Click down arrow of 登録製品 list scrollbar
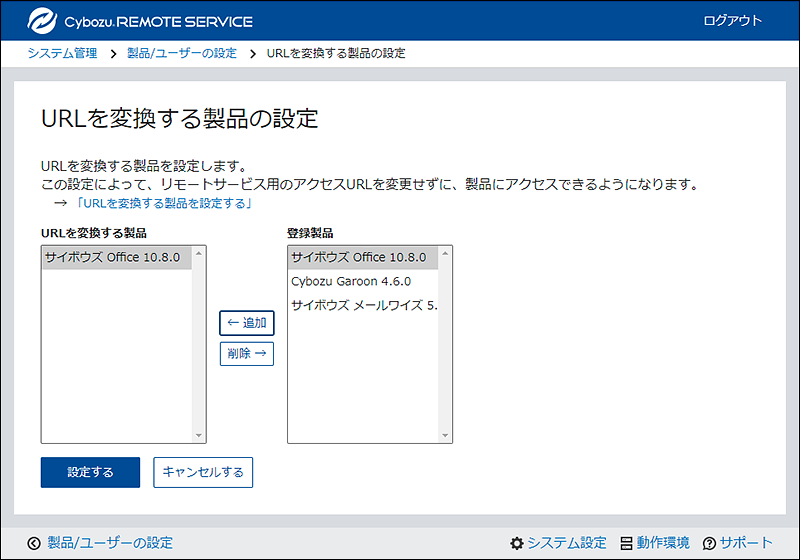The width and height of the screenshot is (800, 560). (445, 435)
